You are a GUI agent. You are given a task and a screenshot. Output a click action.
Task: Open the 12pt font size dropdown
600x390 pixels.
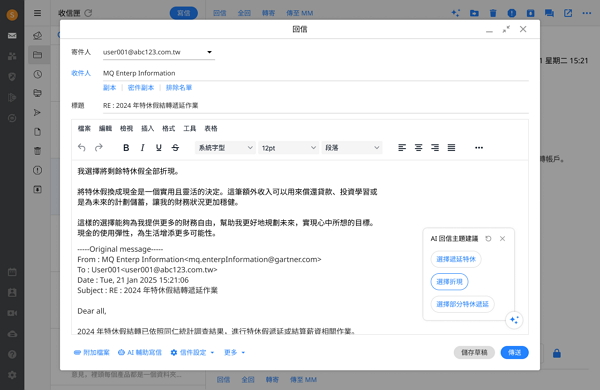pyautogui.click(x=289, y=148)
